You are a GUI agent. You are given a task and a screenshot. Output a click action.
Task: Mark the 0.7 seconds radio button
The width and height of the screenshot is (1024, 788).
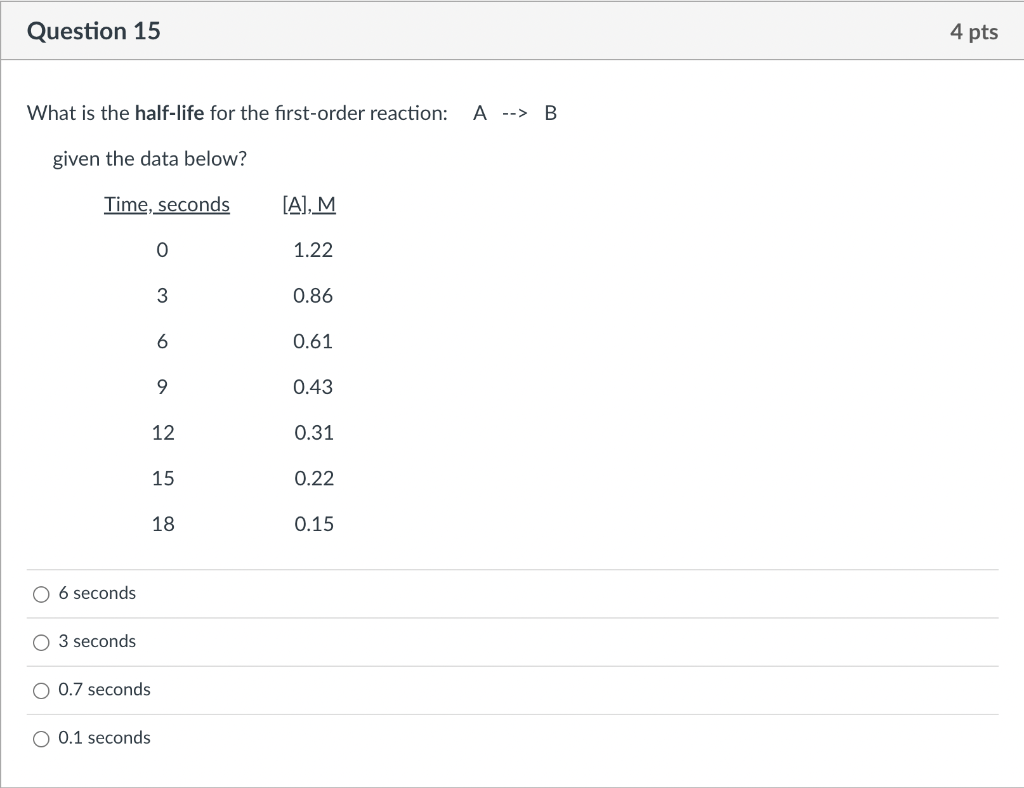point(41,691)
